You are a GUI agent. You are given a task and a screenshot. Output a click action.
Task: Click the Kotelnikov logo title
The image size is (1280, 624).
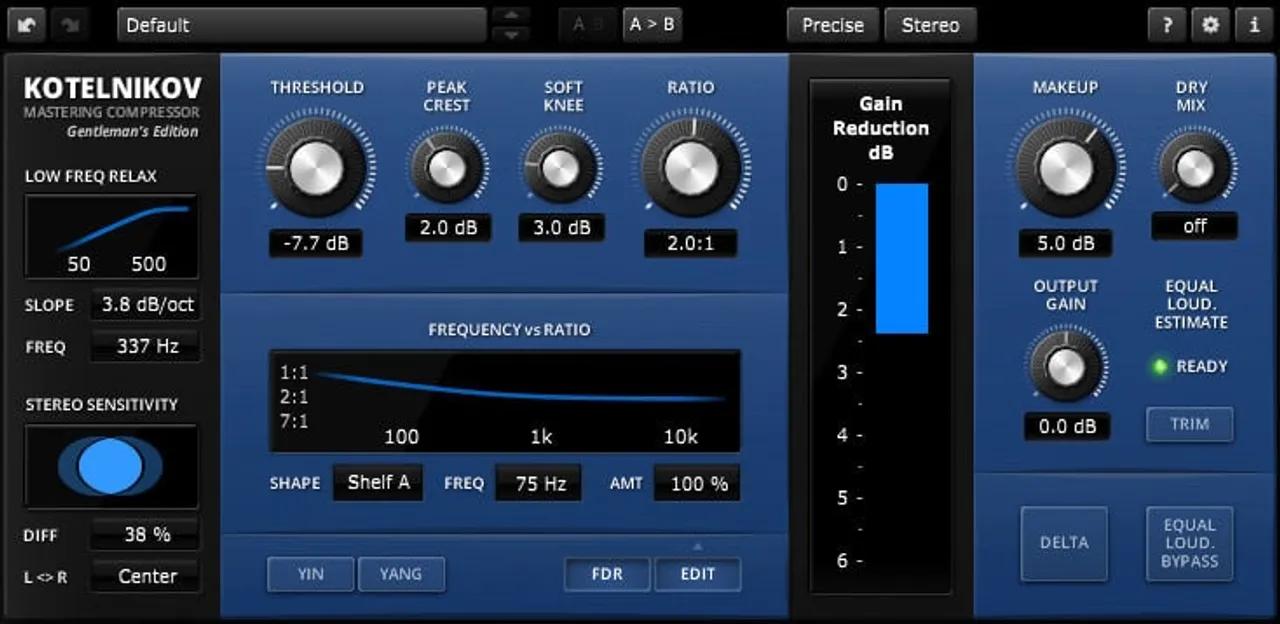click(113, 88)
